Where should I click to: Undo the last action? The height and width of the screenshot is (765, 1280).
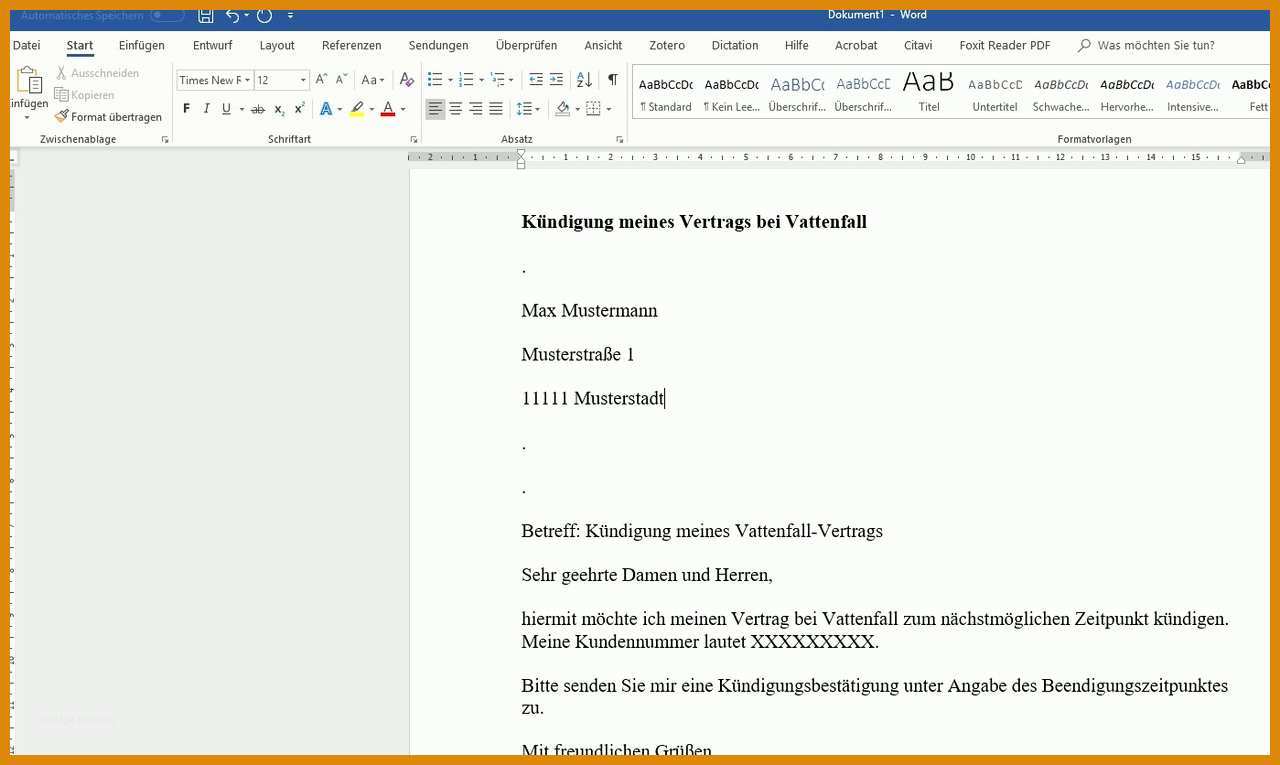pos(232,15)
